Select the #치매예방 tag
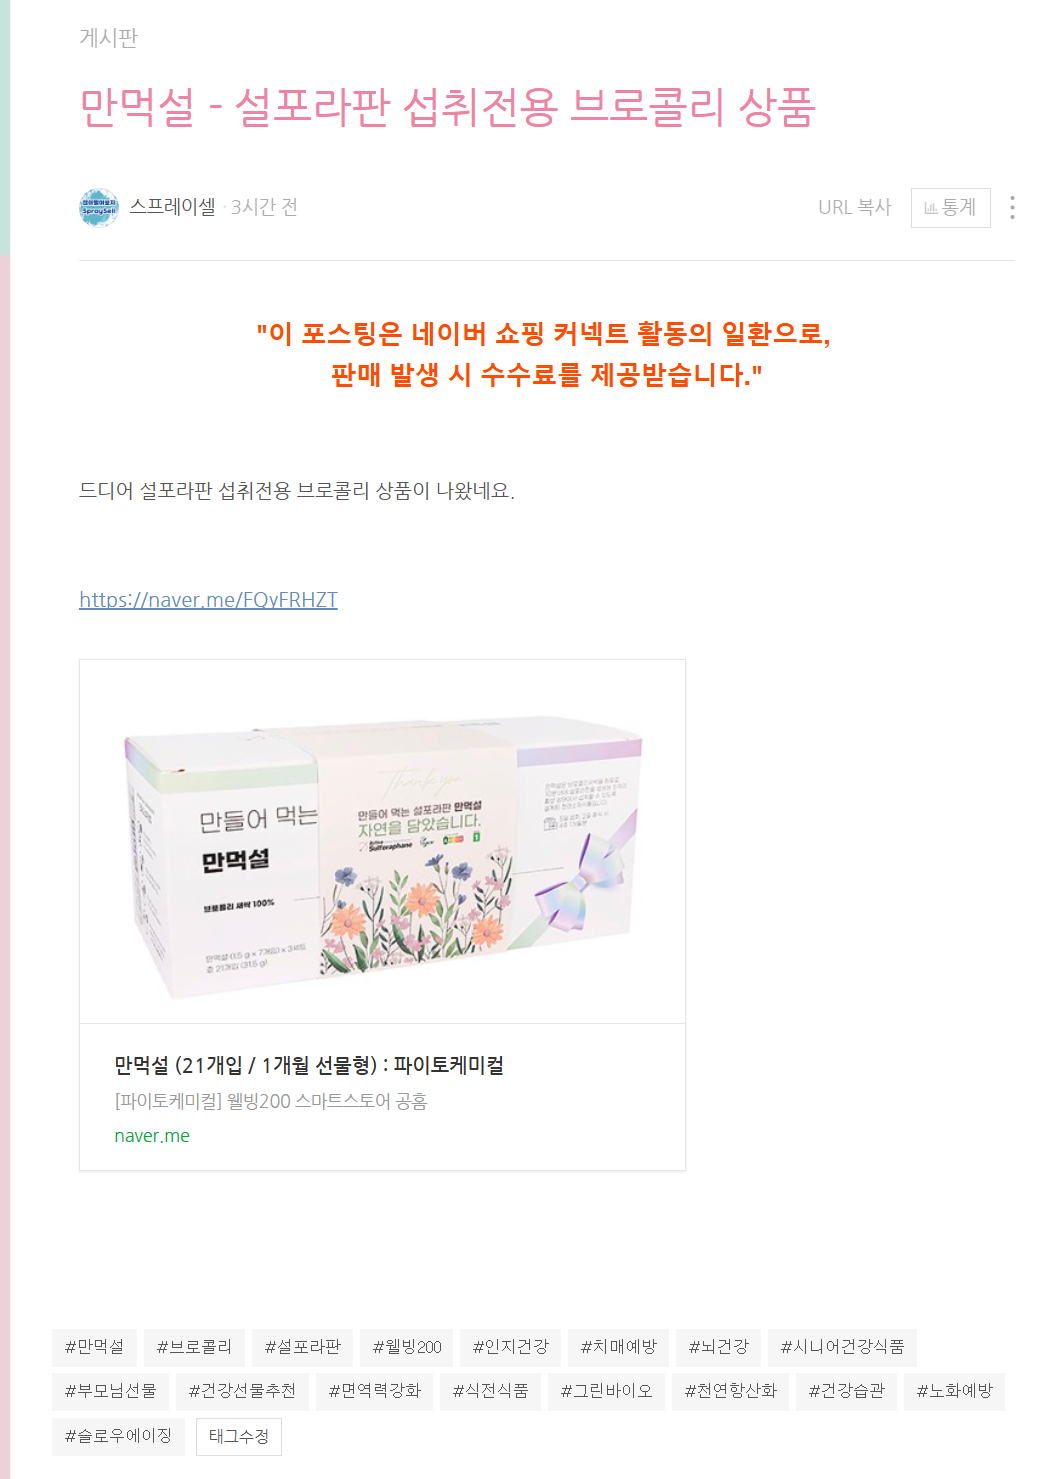The image size is (1051, 1479). (x=618, y=1347)
